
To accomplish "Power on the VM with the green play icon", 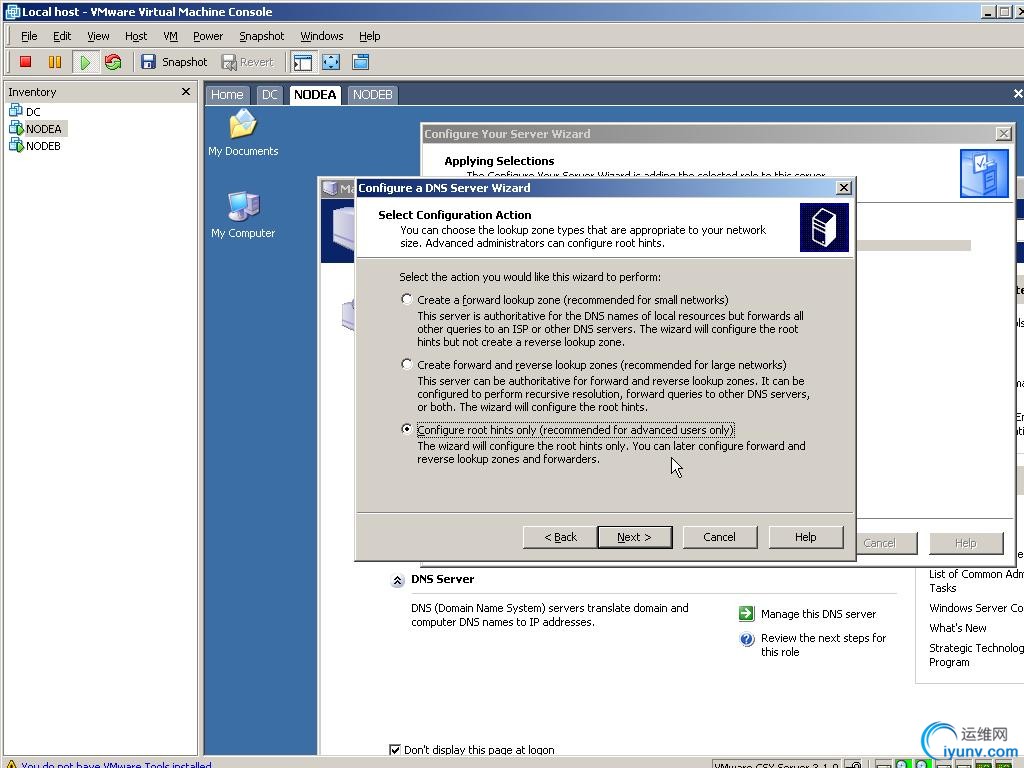I will (x=85, y=62).
